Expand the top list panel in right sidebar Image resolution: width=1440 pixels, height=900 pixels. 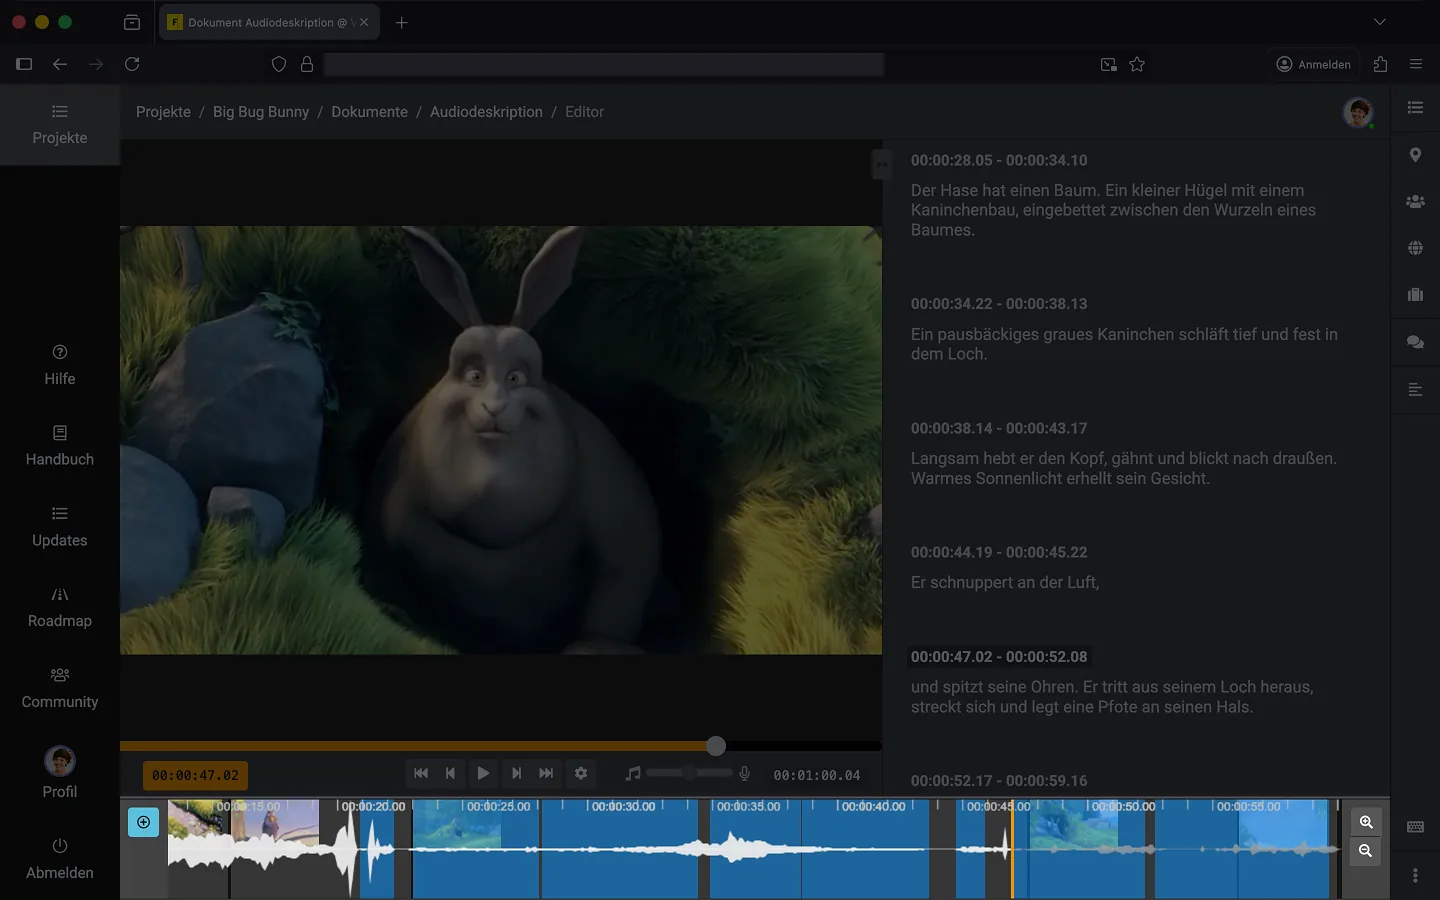coord(1415,108)
